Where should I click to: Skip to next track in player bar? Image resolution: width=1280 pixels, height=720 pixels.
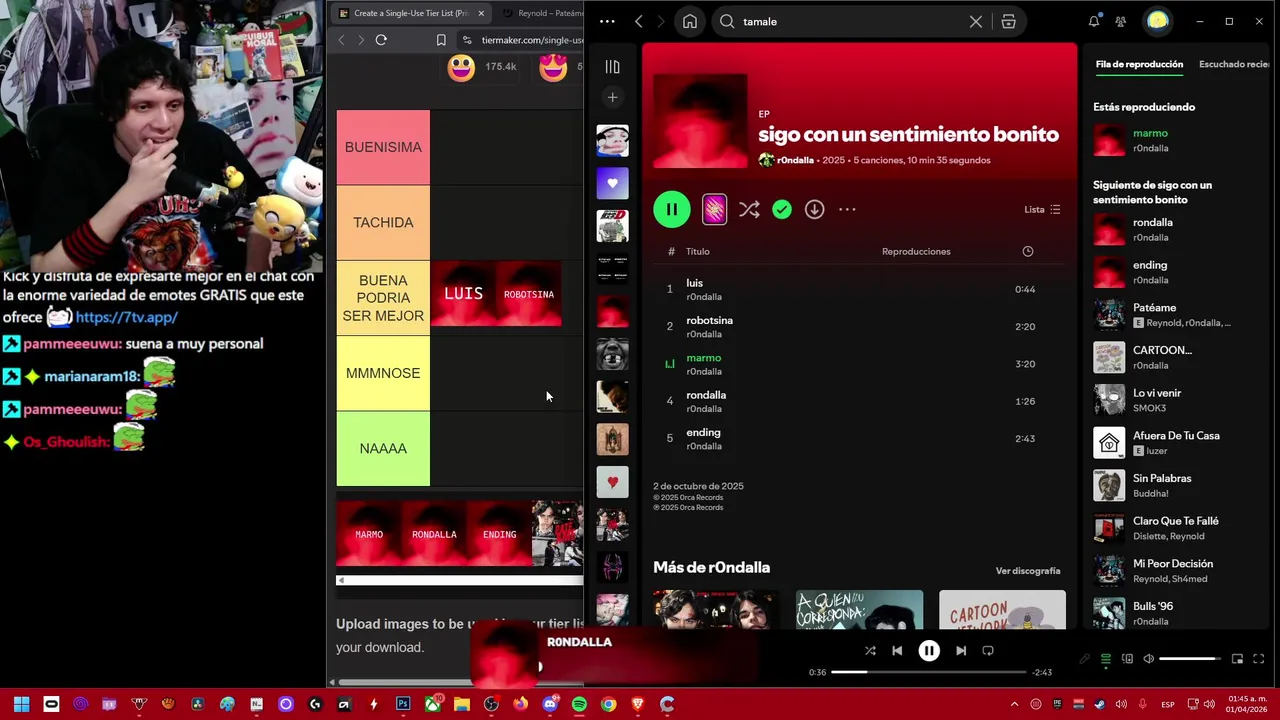coord(961,651)
